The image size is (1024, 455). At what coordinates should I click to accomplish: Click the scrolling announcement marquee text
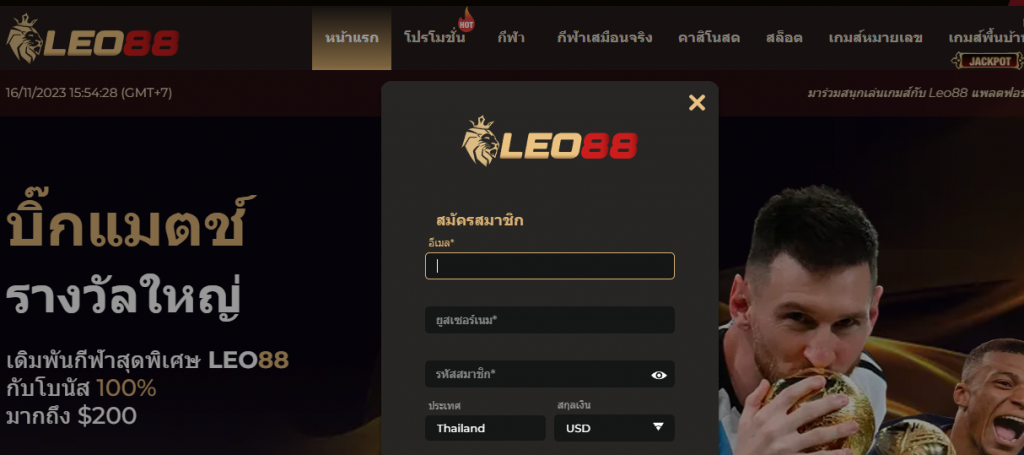click(916, 93)
